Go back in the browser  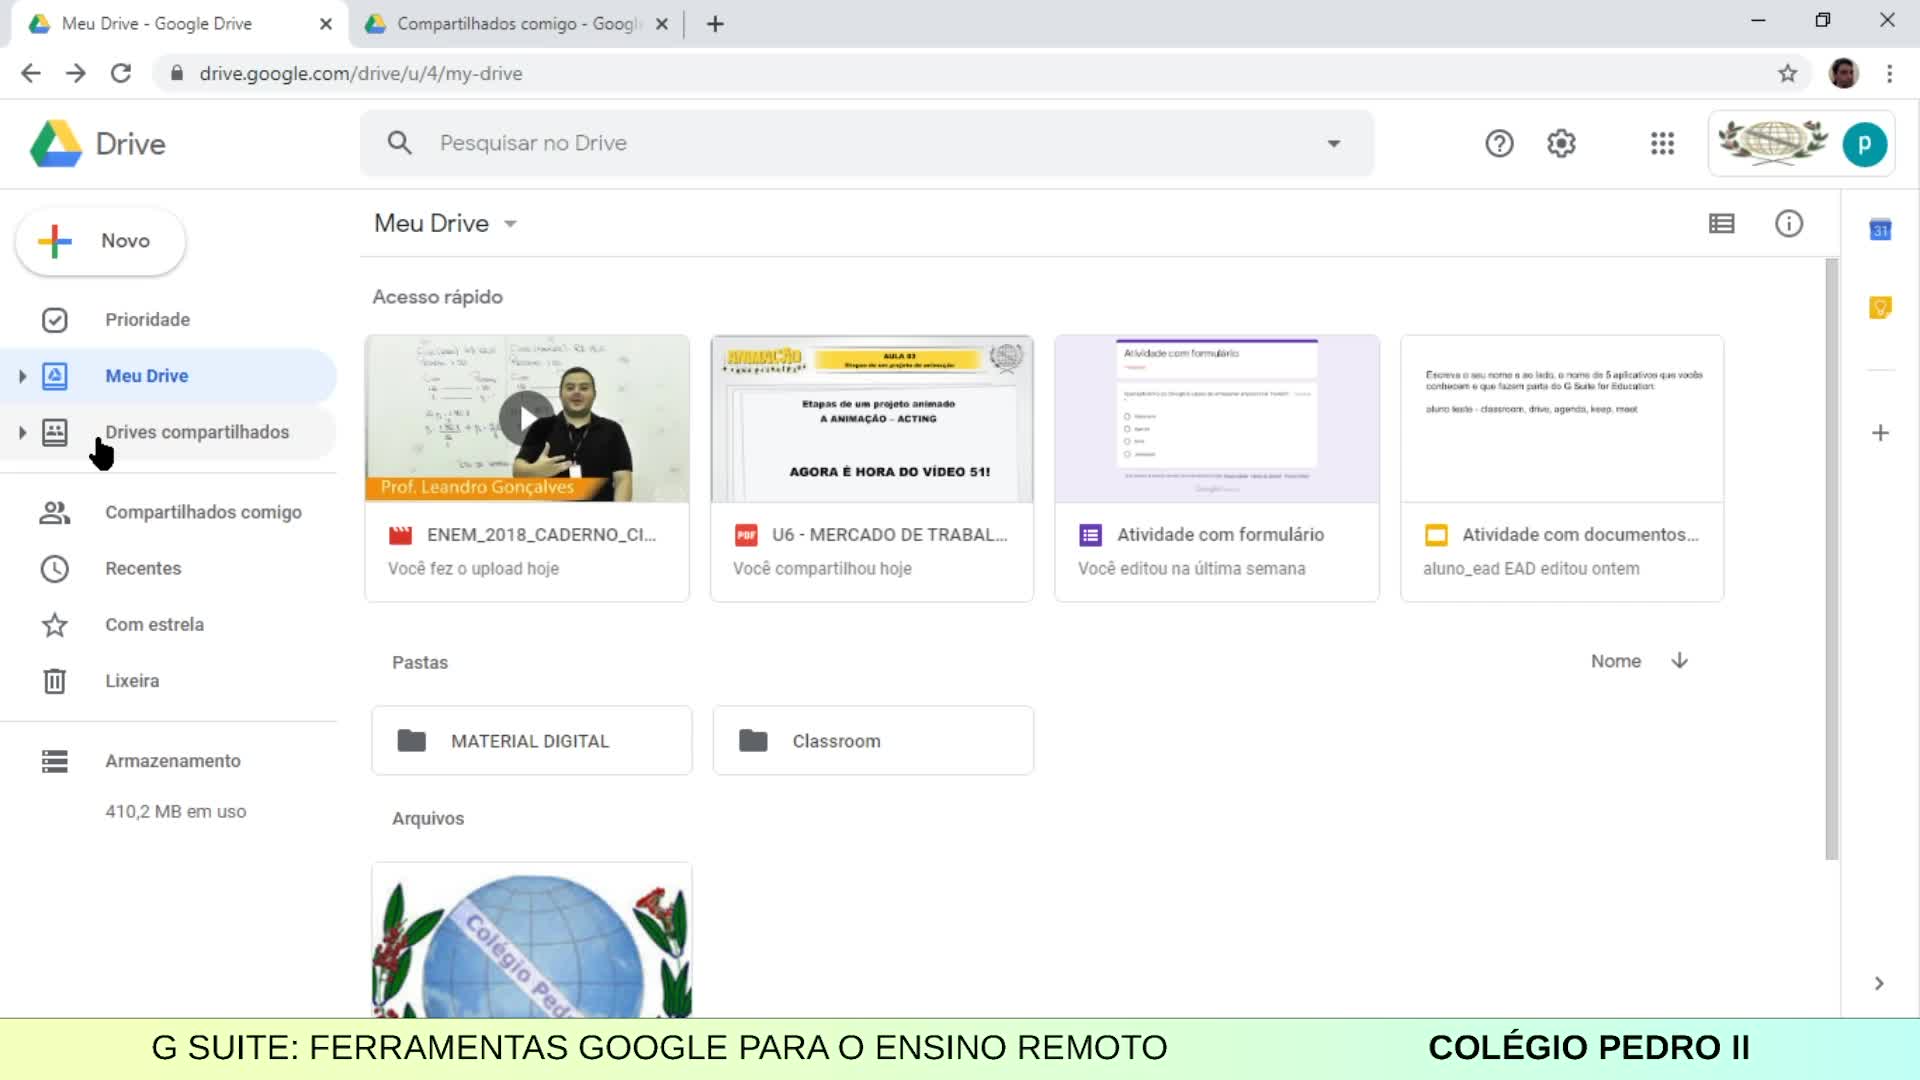[x=31, y=73]
